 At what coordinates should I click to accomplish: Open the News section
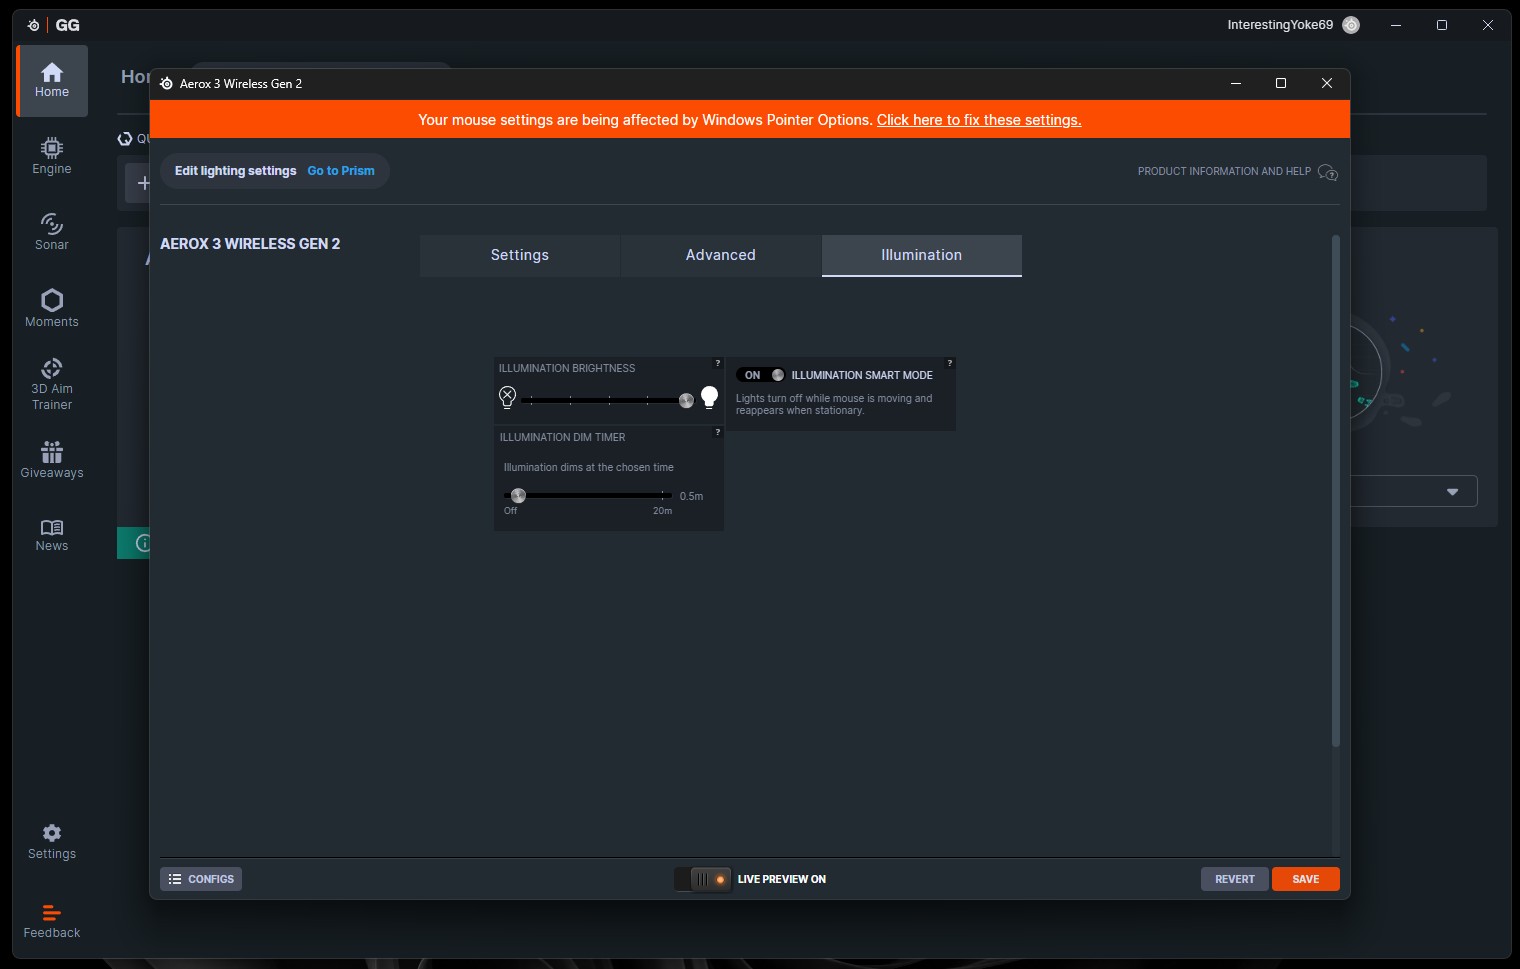pos(52,535)
